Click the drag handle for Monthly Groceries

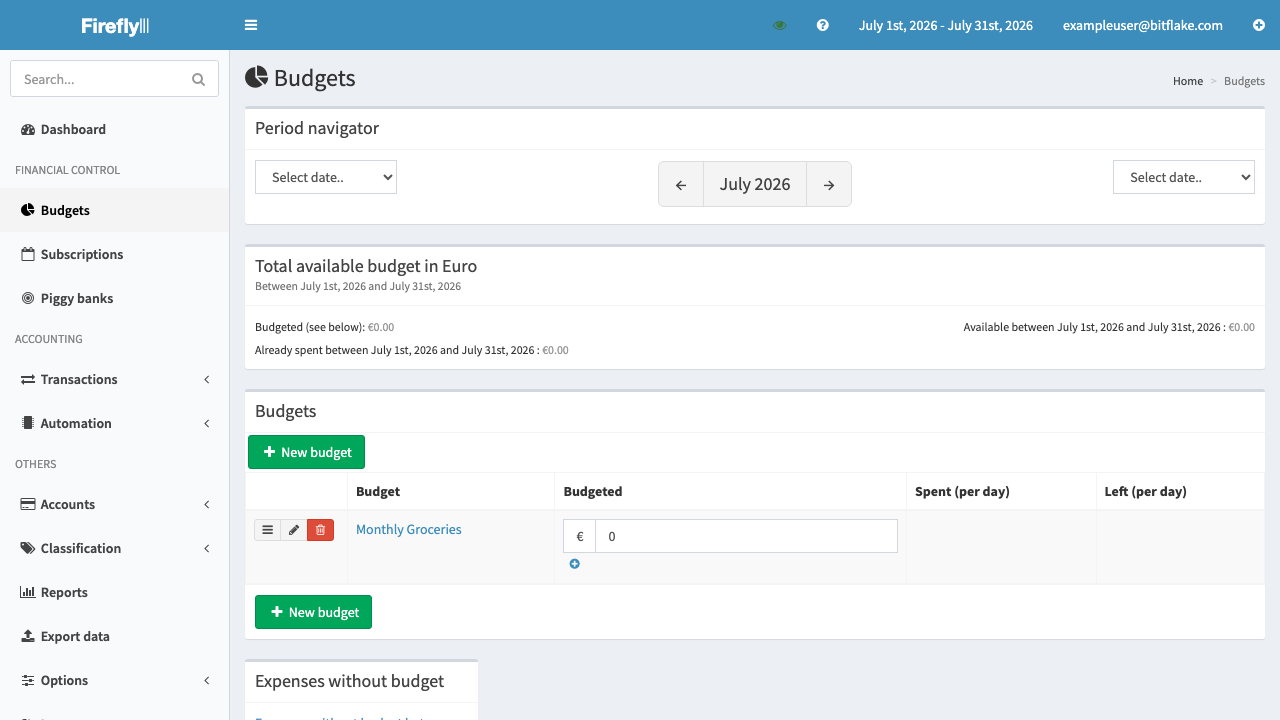pyautogui.click(x=267, y=530)
